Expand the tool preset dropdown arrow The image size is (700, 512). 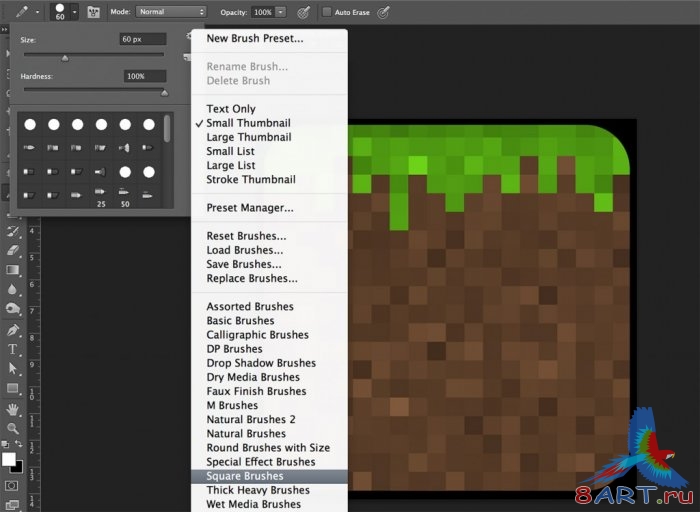[x=38, y=12]
